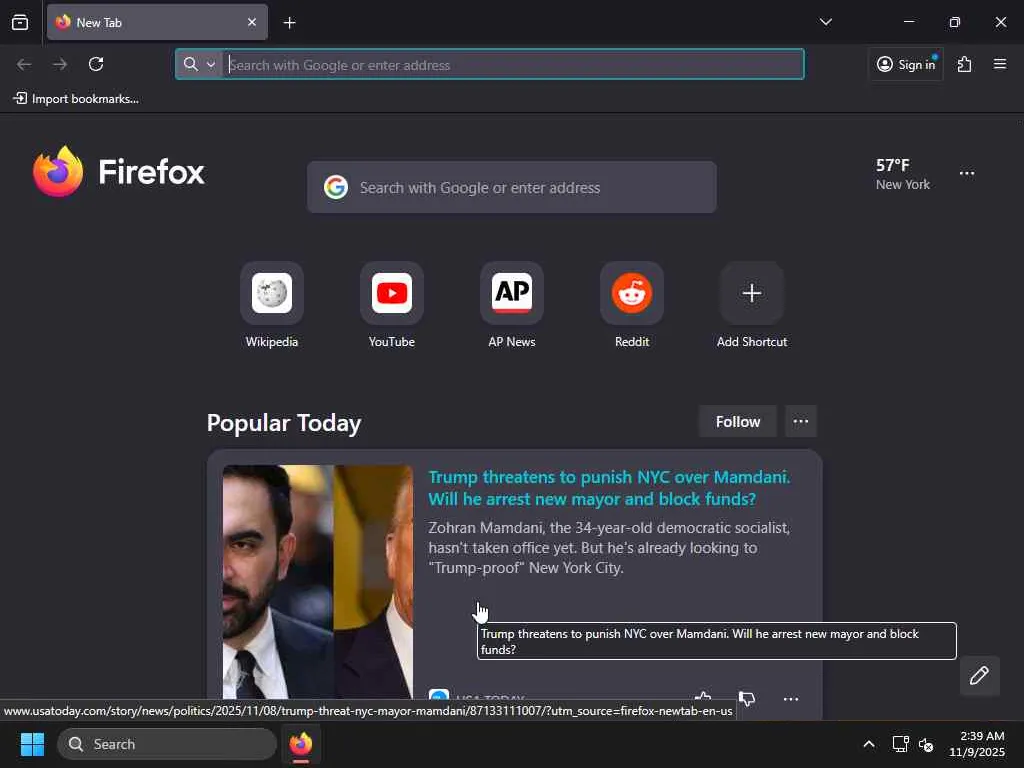Open the Windows Start menu

[x=32, y=744]
